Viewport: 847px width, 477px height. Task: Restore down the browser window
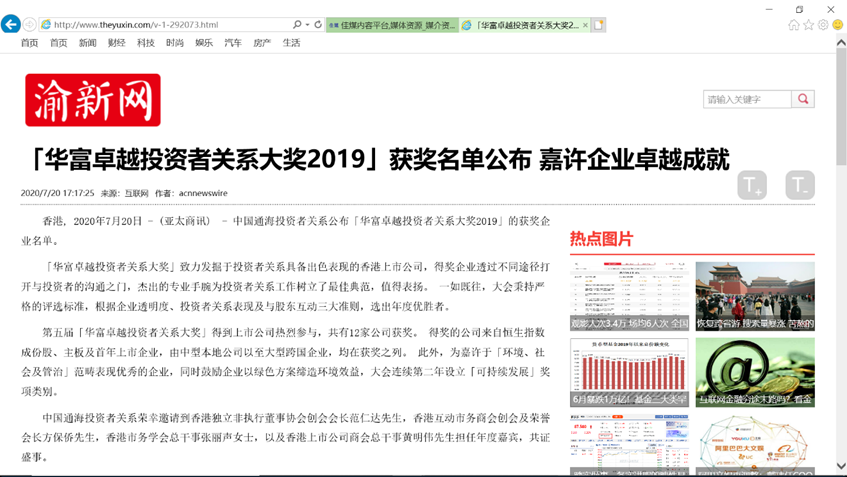799,9
